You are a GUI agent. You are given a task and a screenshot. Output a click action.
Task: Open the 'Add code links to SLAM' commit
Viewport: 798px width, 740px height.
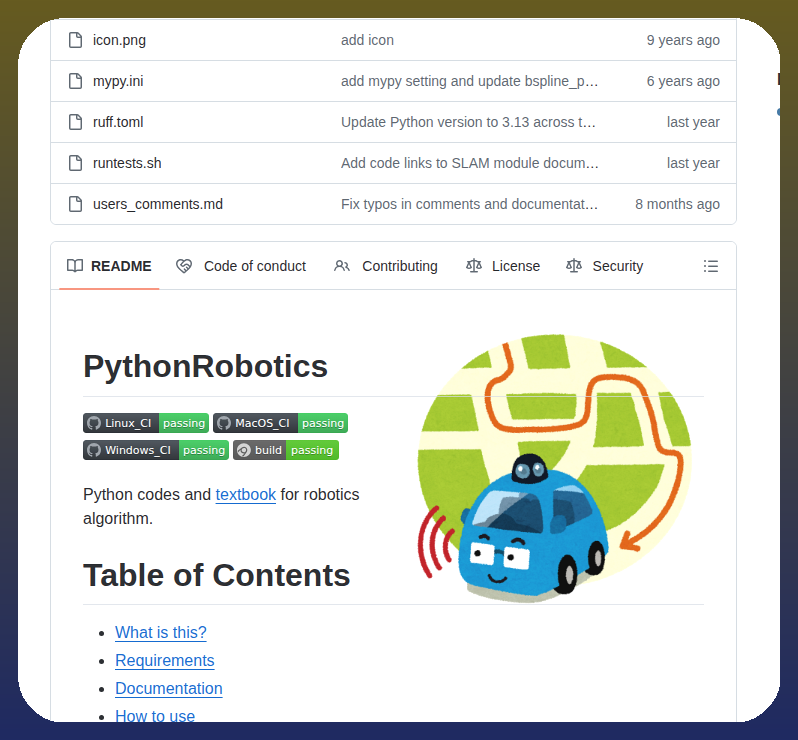tap(470, 163)
